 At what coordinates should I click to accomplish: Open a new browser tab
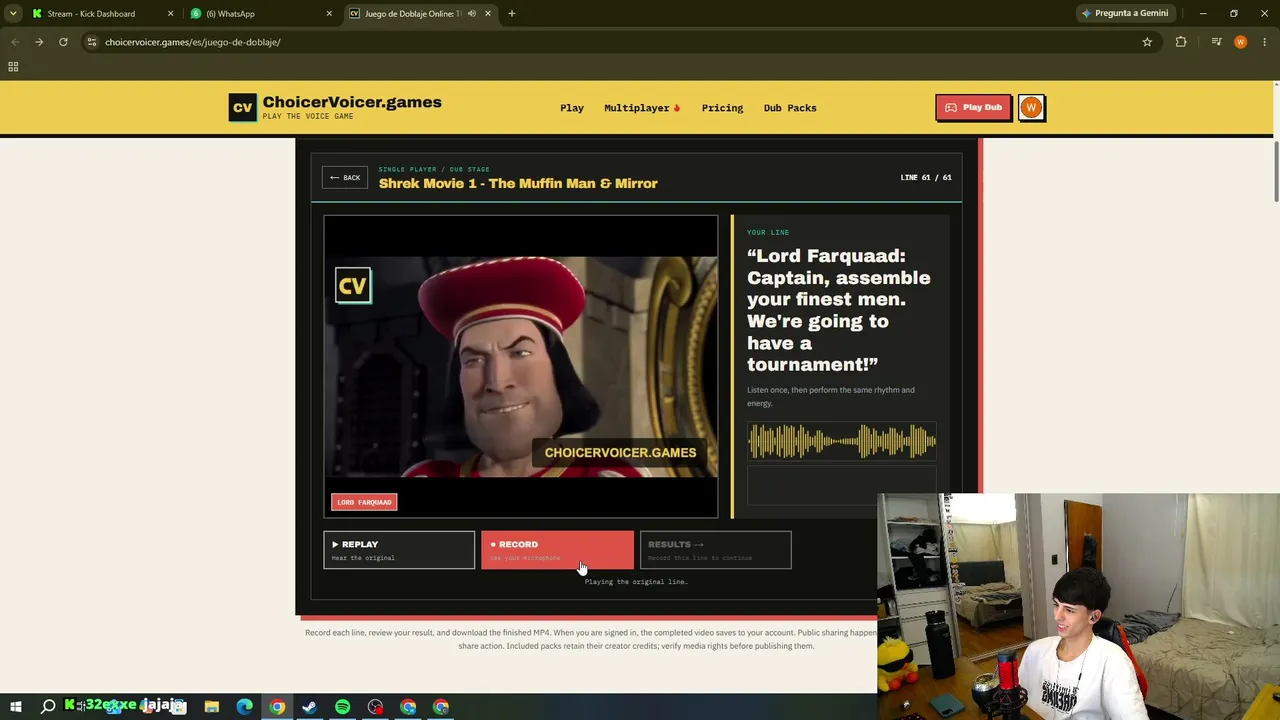(512, 14)
